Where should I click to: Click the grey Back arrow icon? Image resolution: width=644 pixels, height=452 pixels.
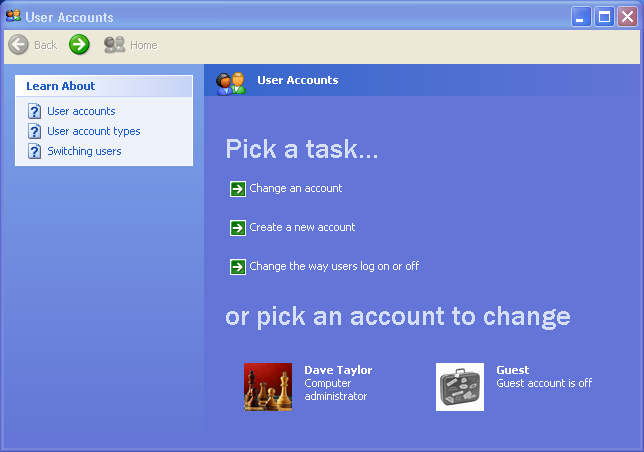tap(18, 45)
